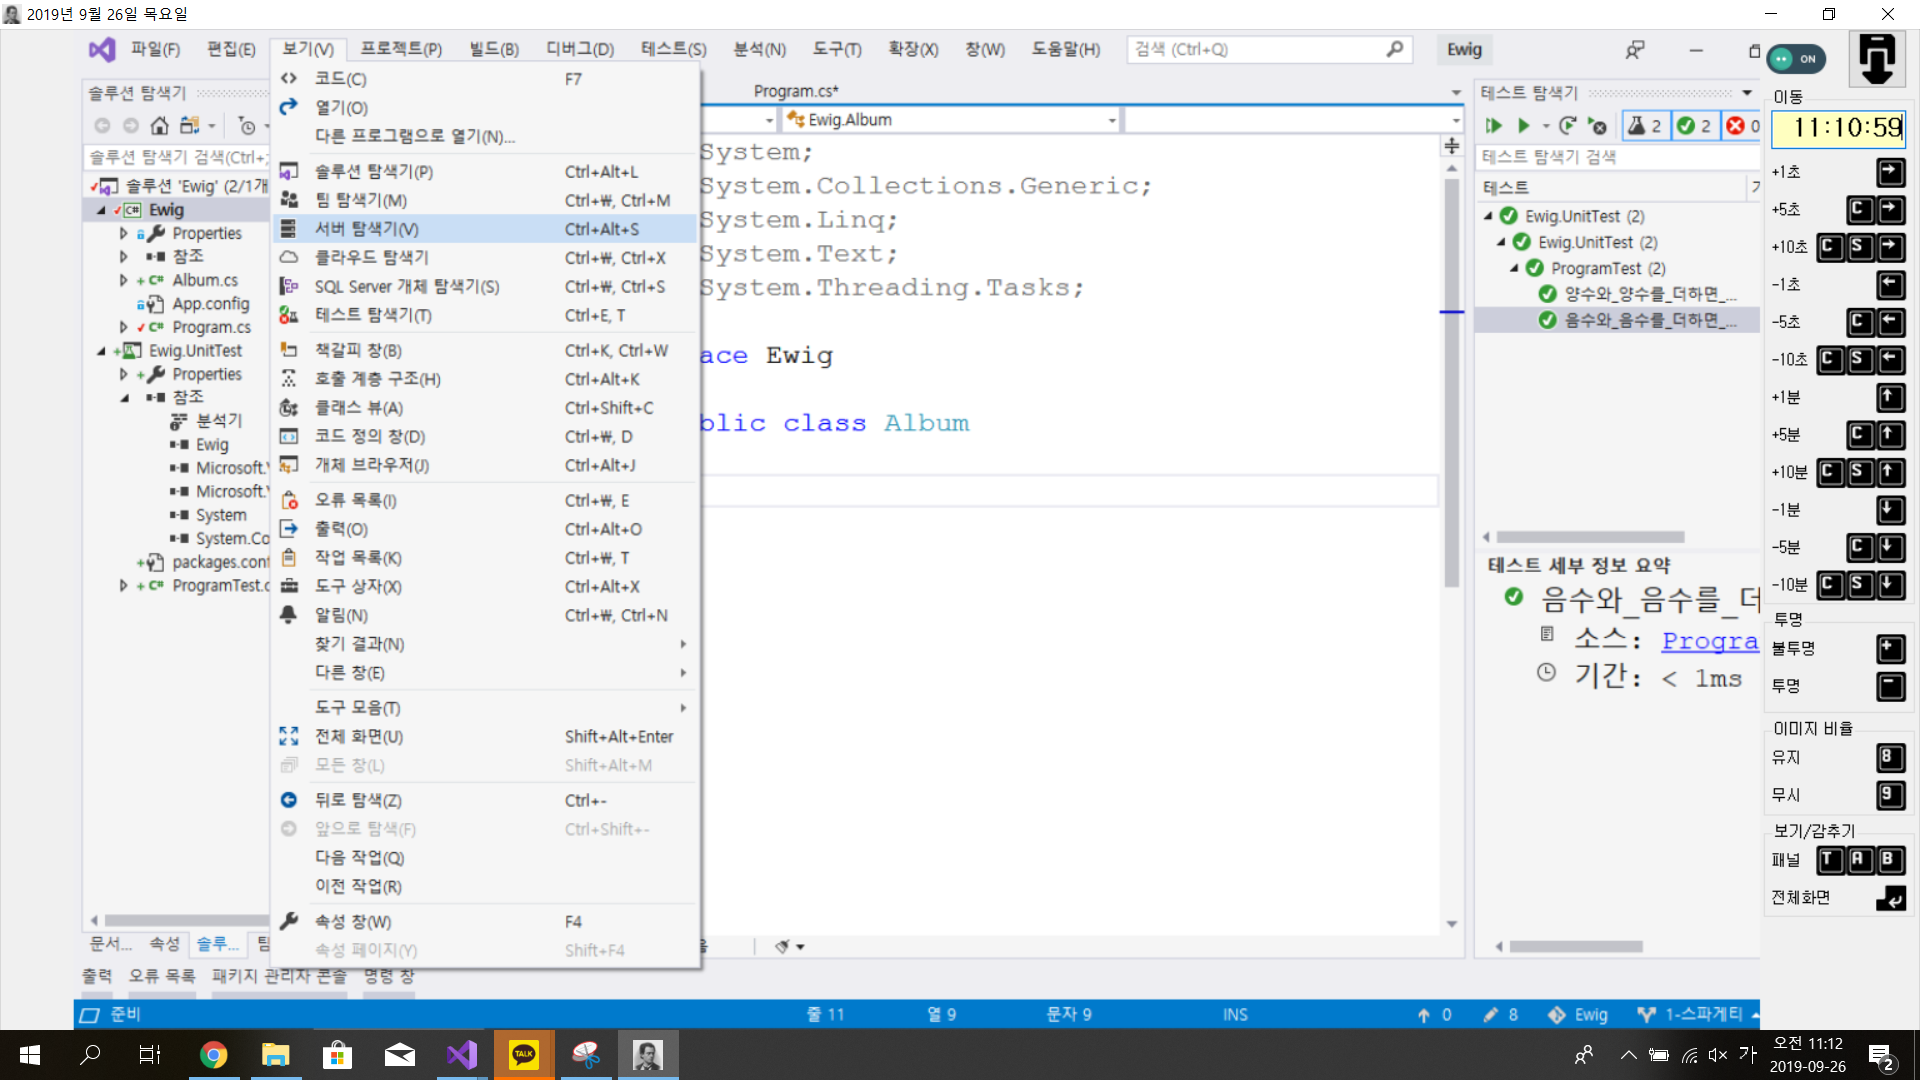1920x1080 pixels.
Task: Click the 11:10:59 time input field
Action: coord(1837,128)
